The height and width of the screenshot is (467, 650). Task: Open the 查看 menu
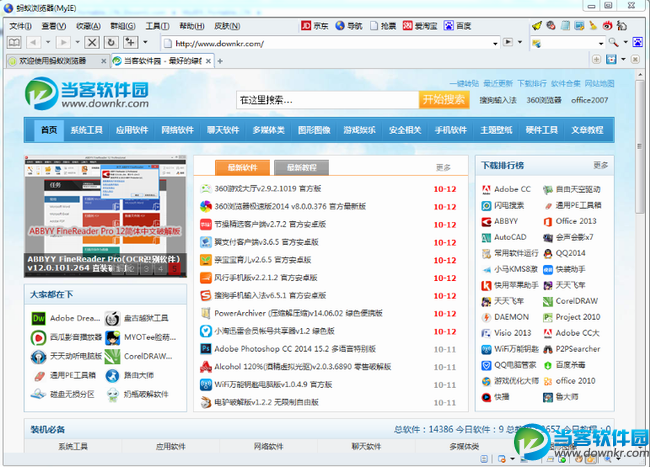click(x=53, y=26)
